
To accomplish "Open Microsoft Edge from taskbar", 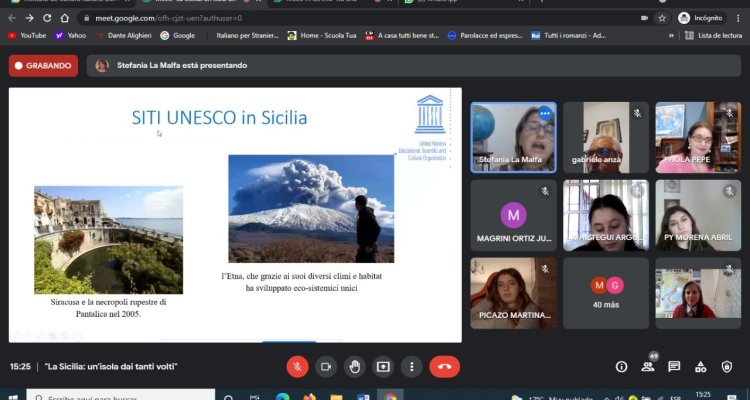I will coord(282,397).
